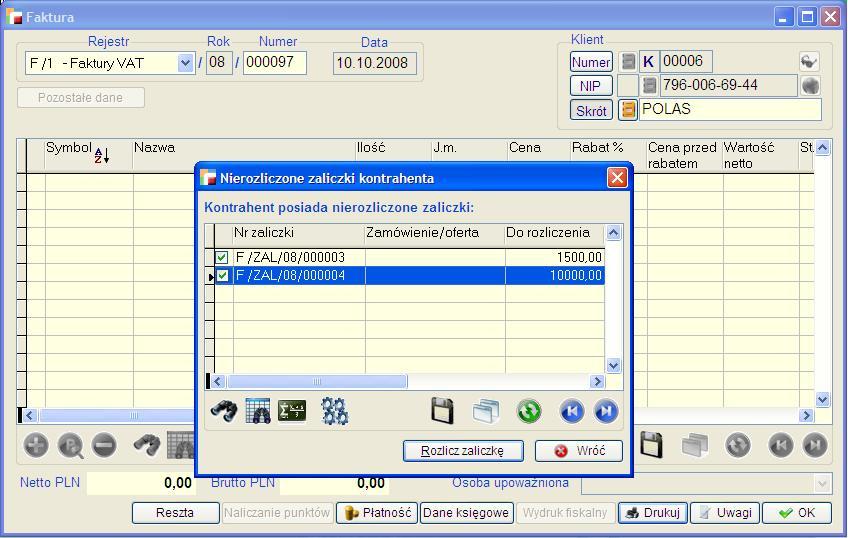Click the green refresh icon in the dialog
Screen dimensions: 848x538
(x=529, y=411)
